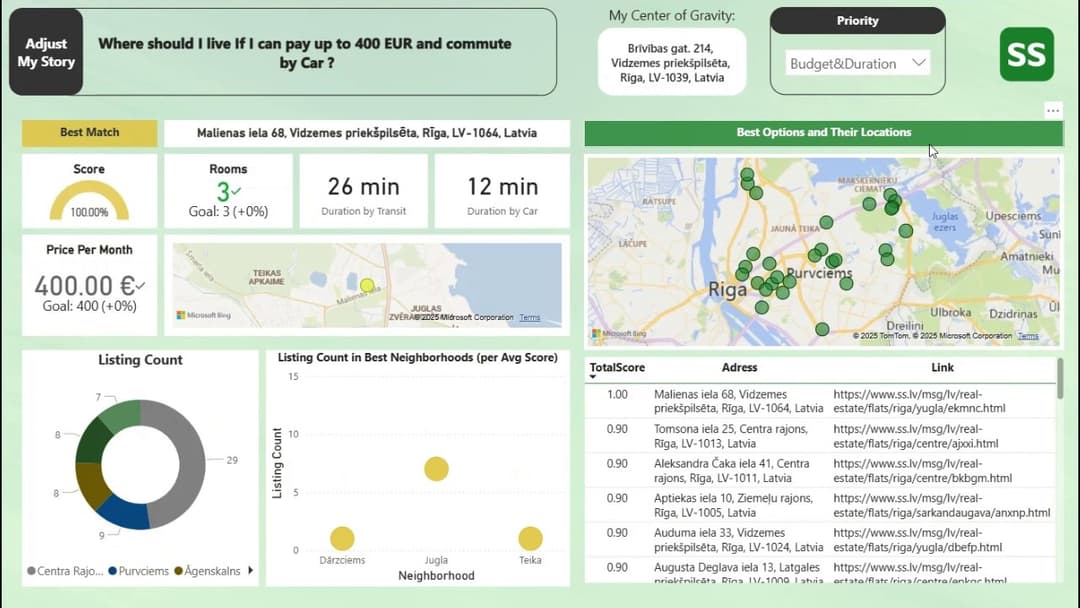Select the dark green donut segment

point(93,441)
